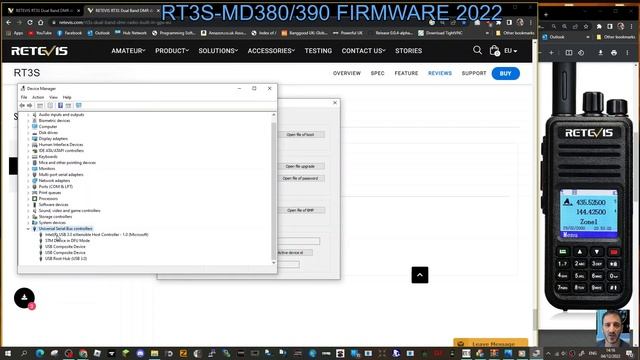Collapse Universal Serial Bus controllers node
Screen dimensions: 640x360
click(28, 229)
